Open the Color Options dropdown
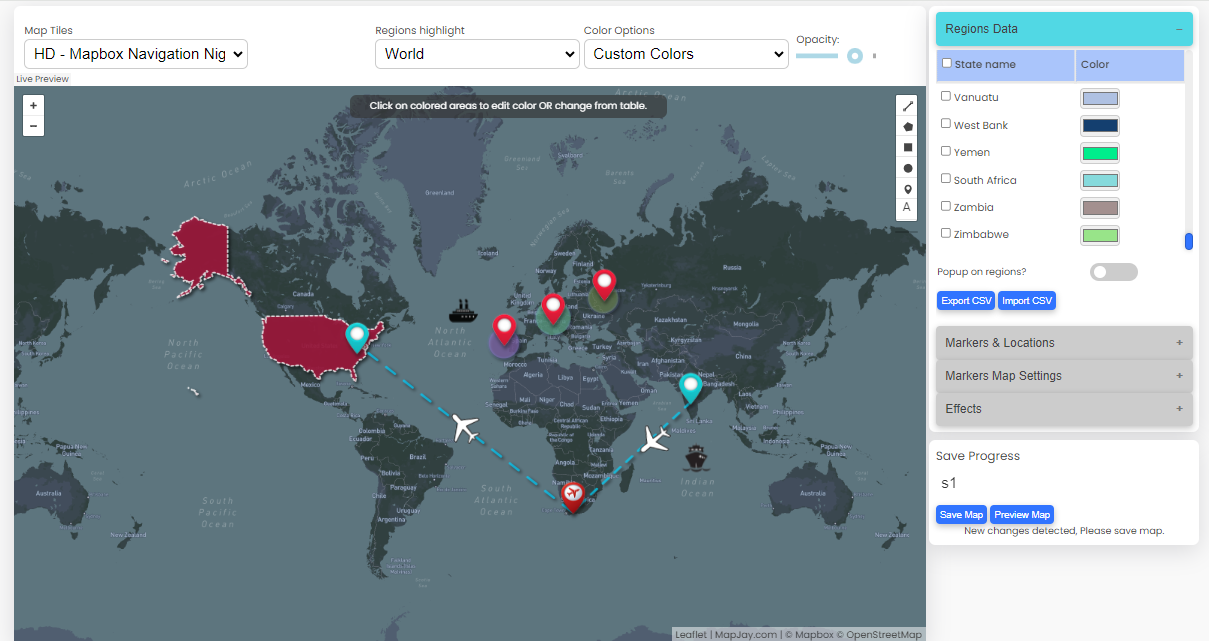 pyautogui.click(x=686, y=54)
